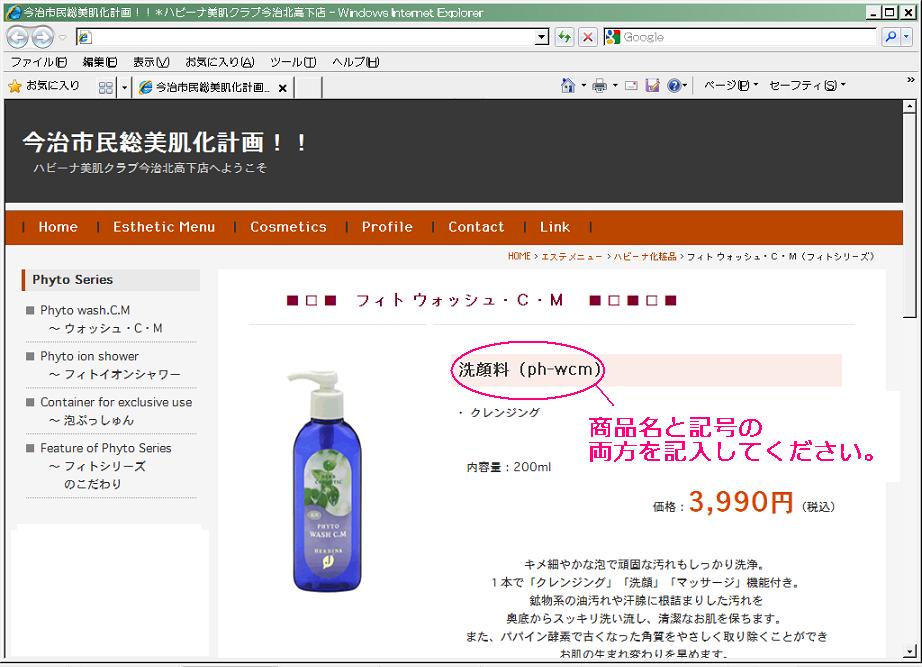Run search with the magnifier icon

(891, 37)
